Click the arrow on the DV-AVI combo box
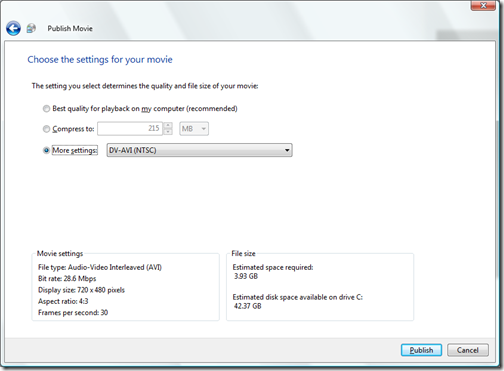Screen dimensions: 504x371 click(287, 150)
